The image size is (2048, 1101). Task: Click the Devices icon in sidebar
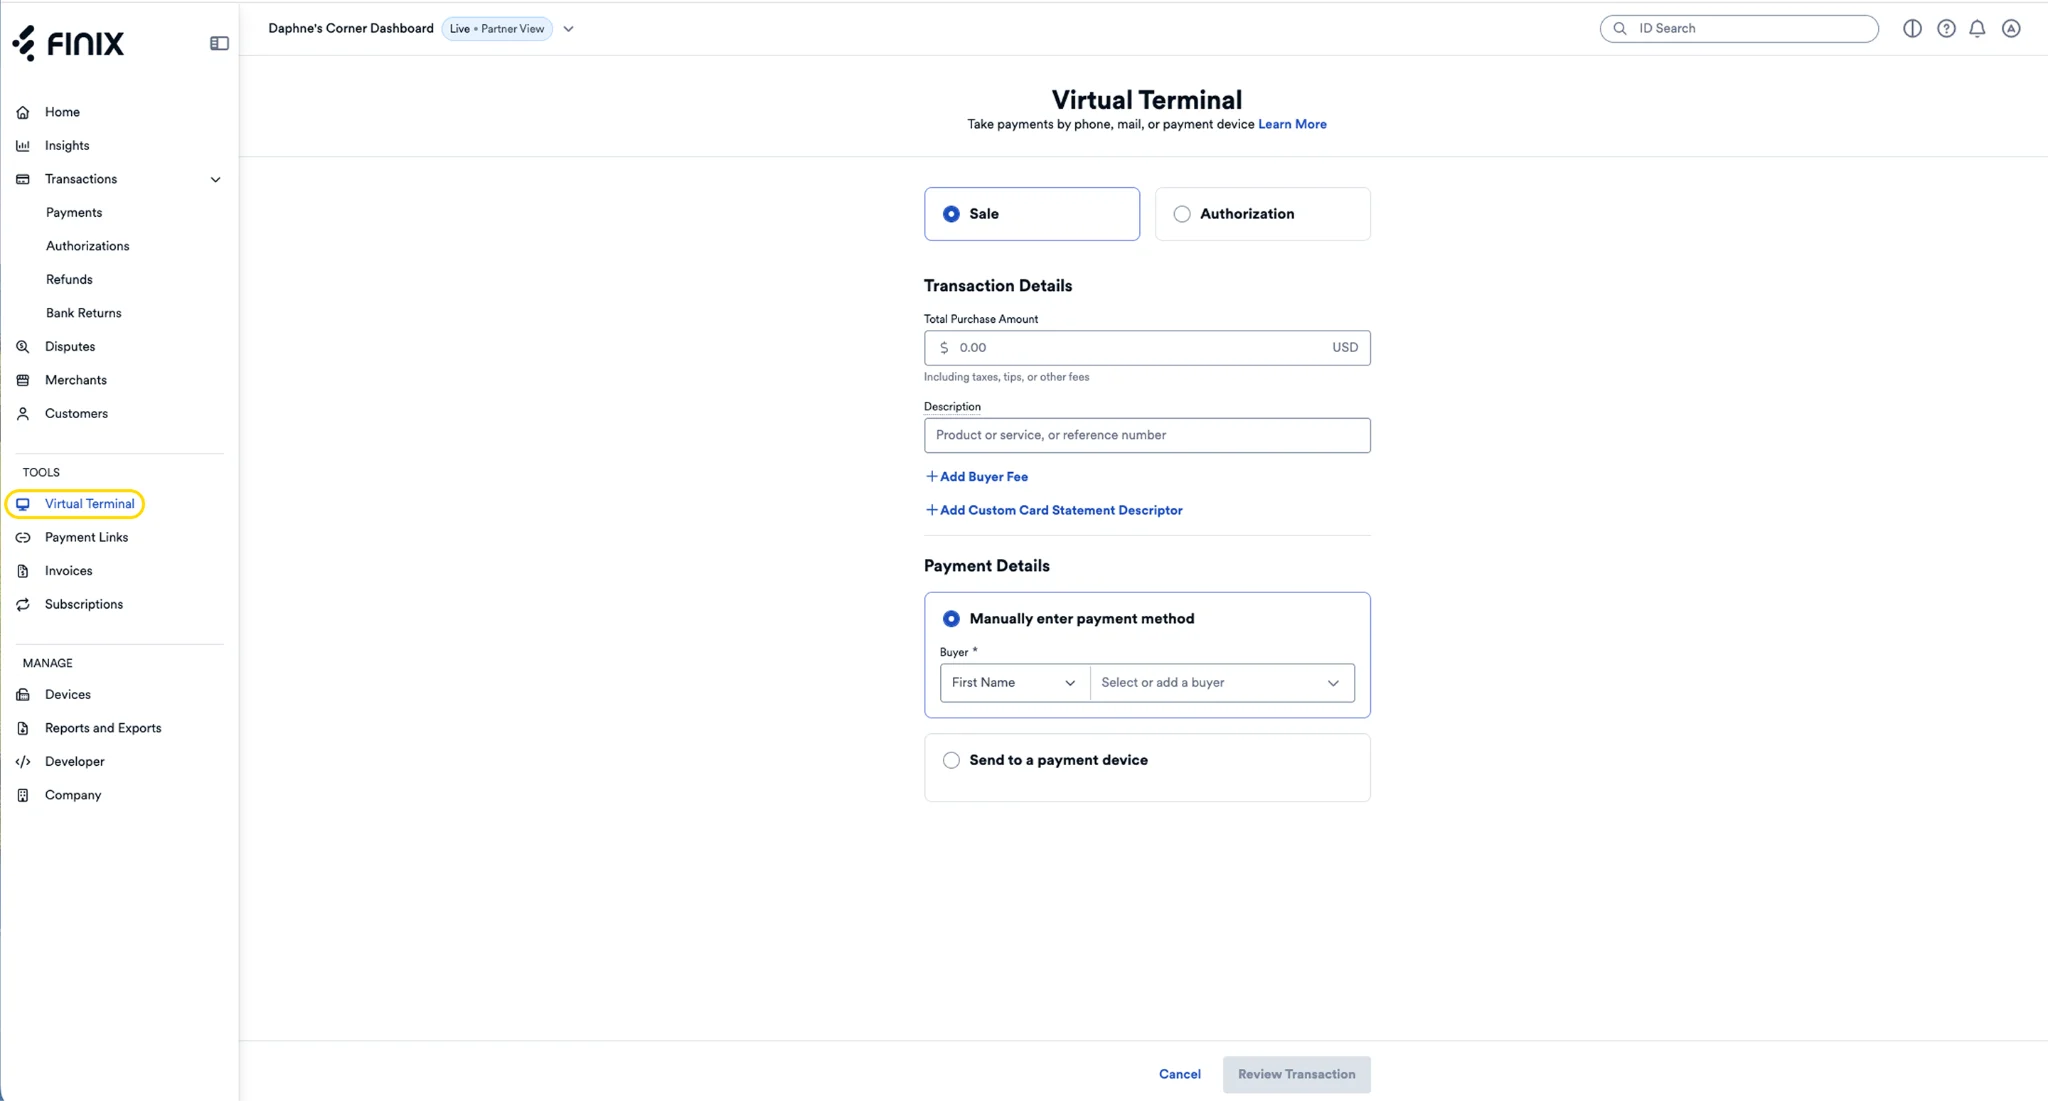[x=23, y=695]
